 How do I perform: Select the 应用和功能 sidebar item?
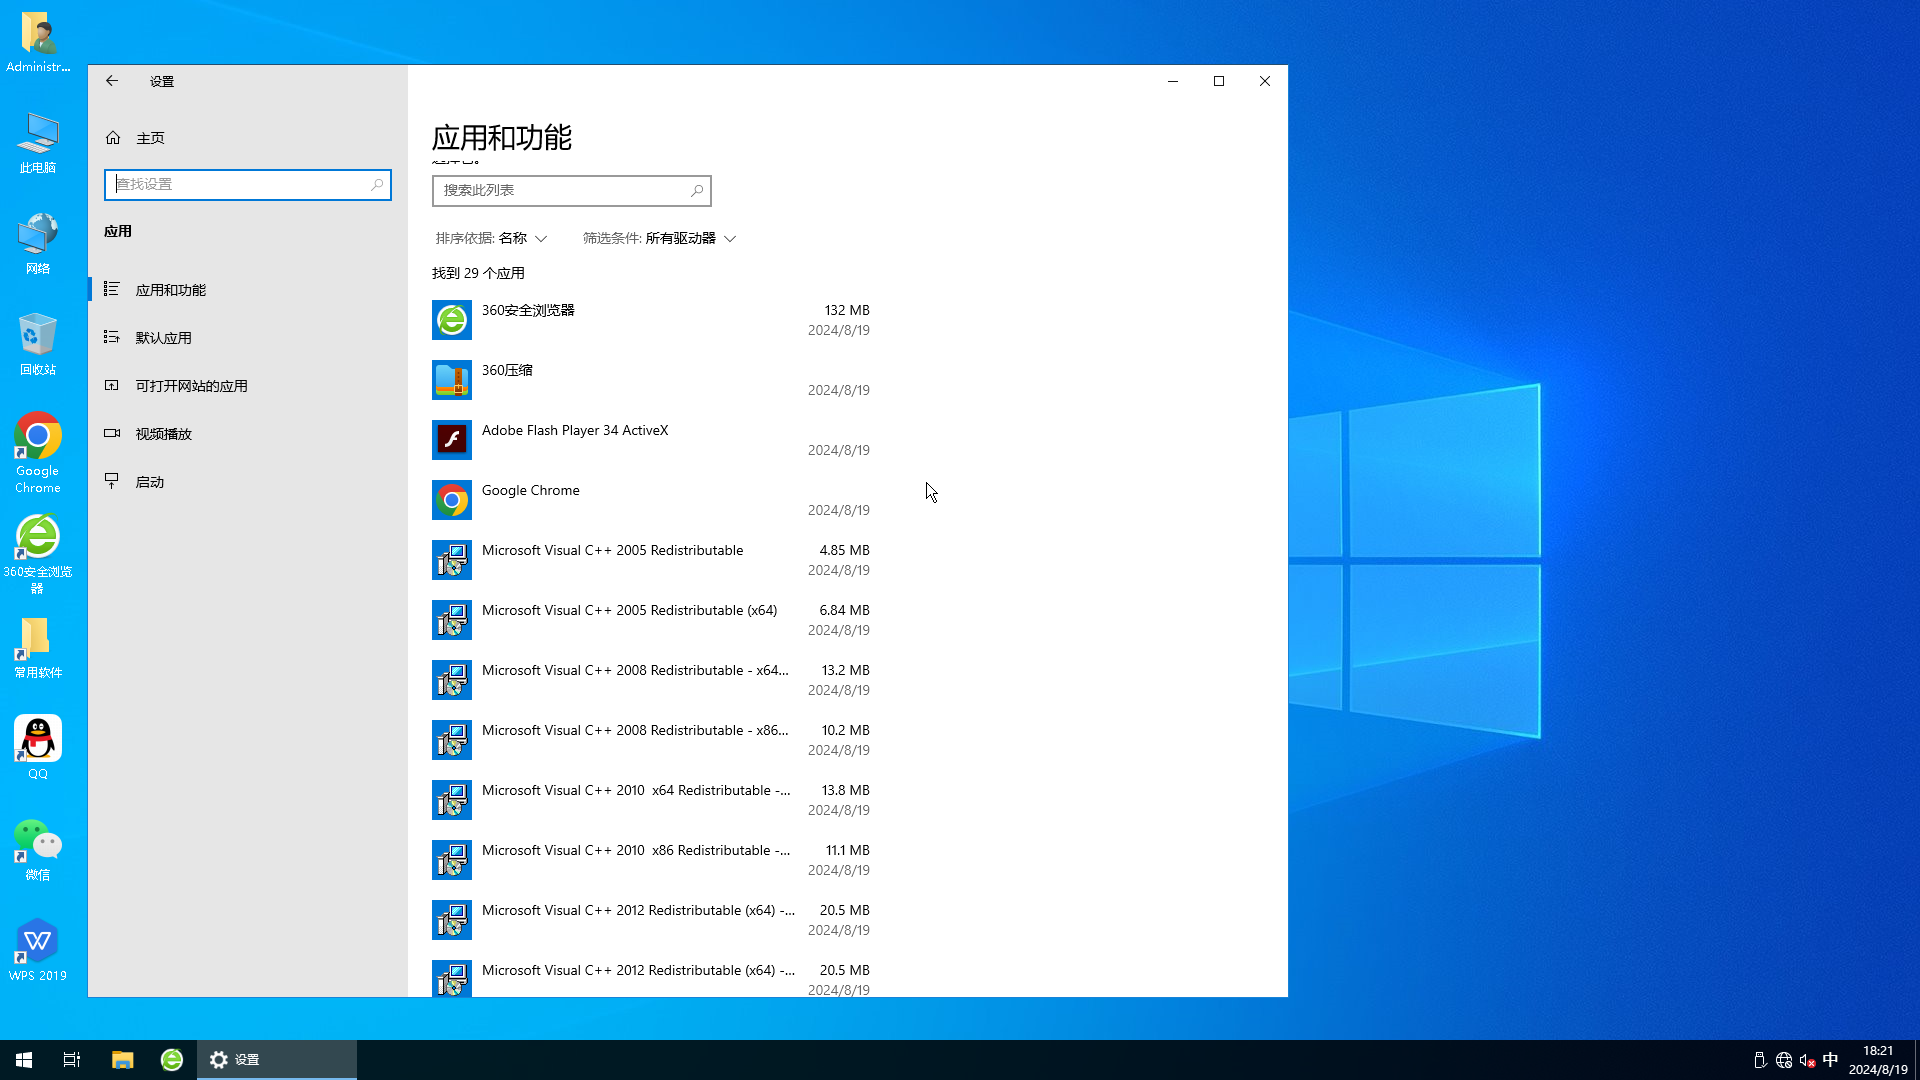(x=248, y=290)
